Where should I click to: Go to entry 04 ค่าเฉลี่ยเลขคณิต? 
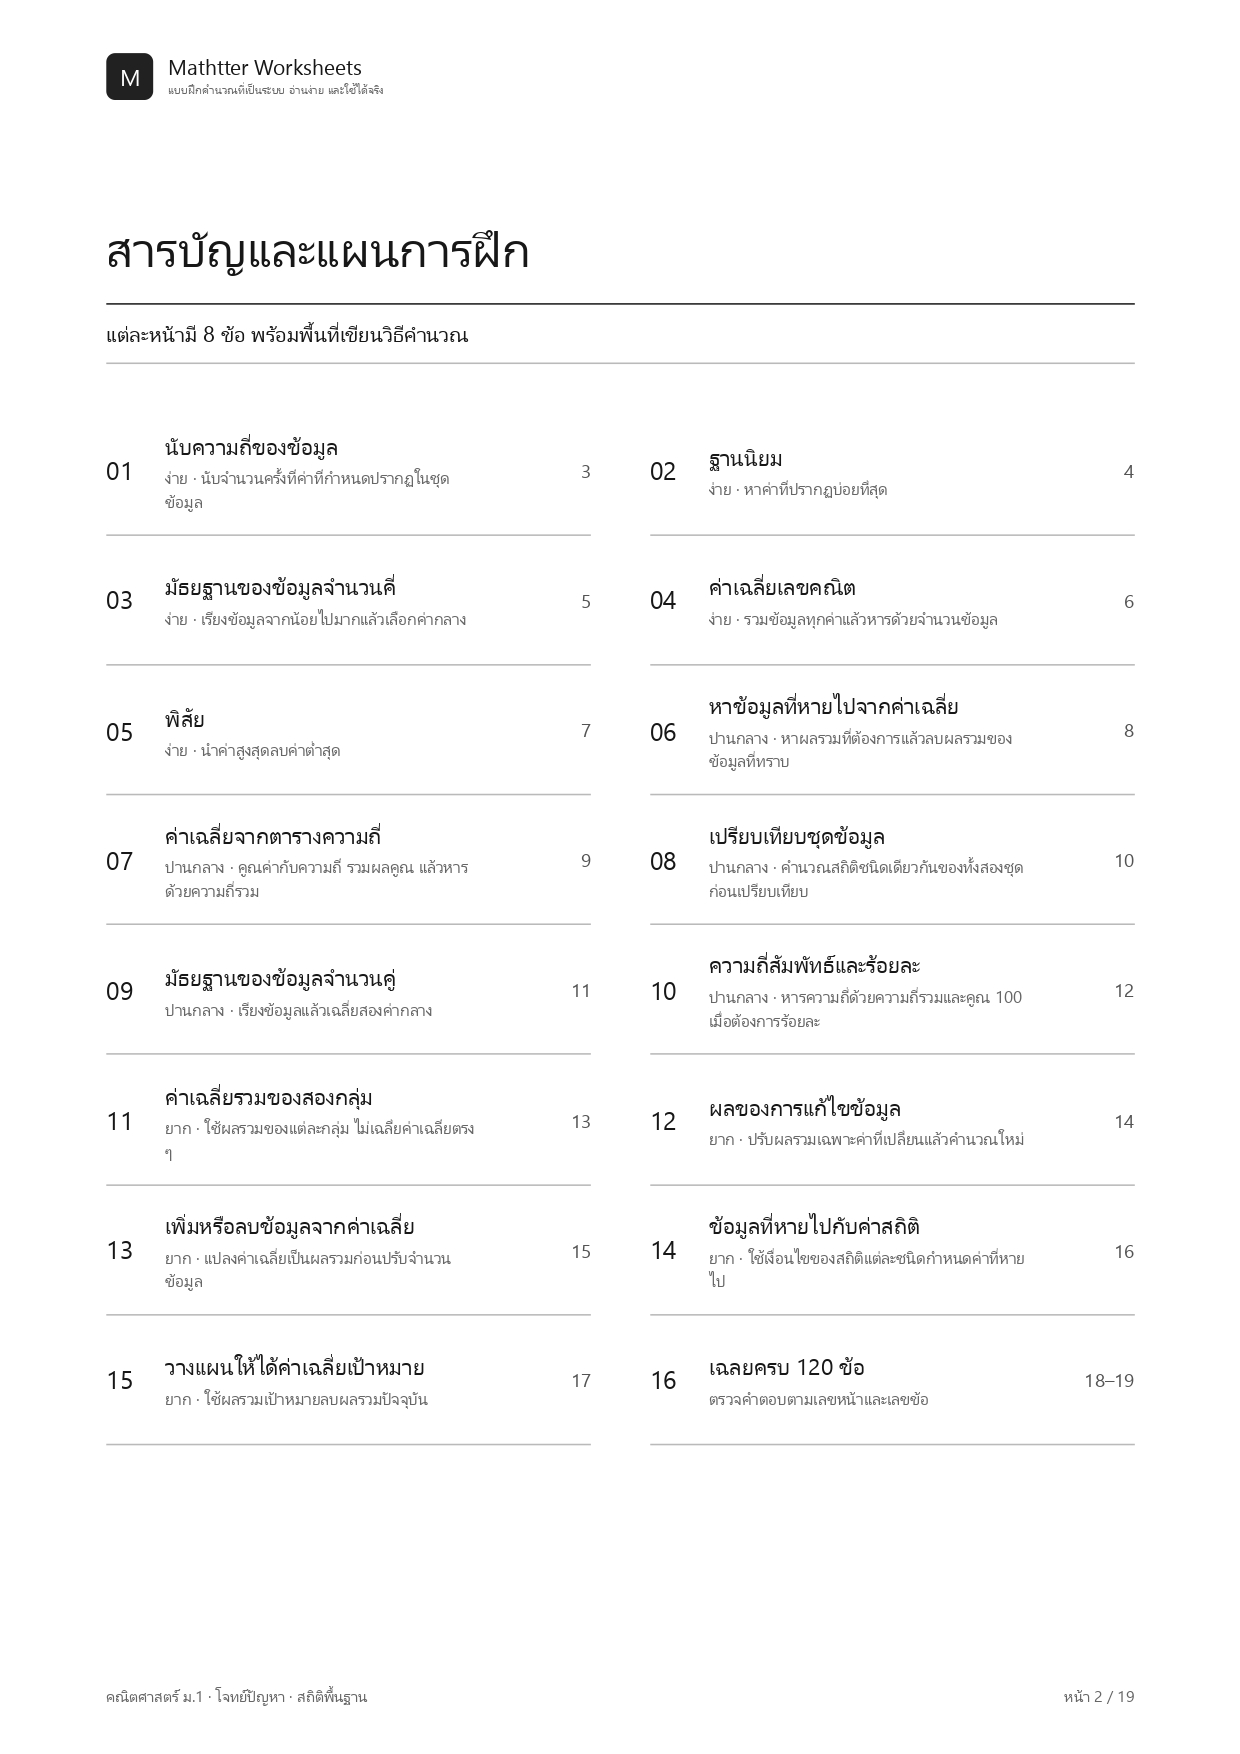(892, 601)
